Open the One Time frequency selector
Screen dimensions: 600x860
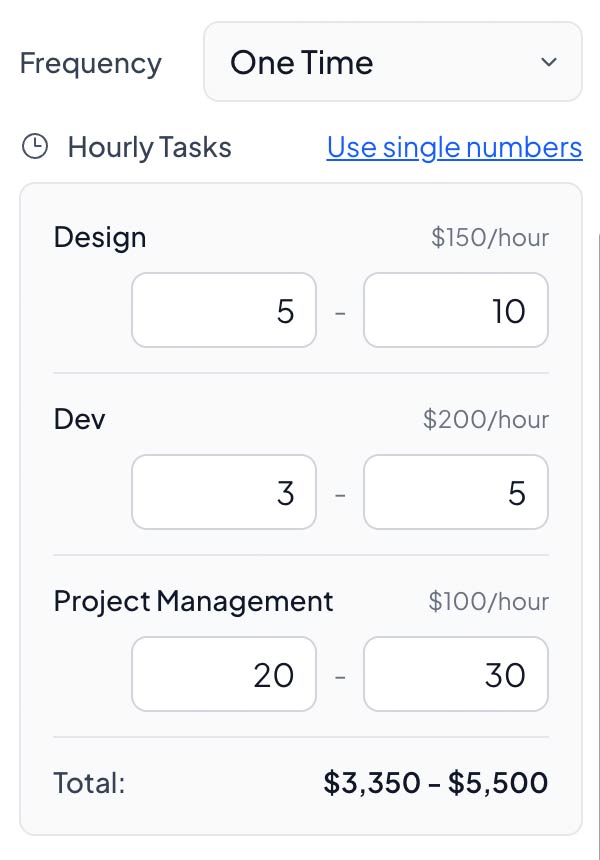(392, 62)
